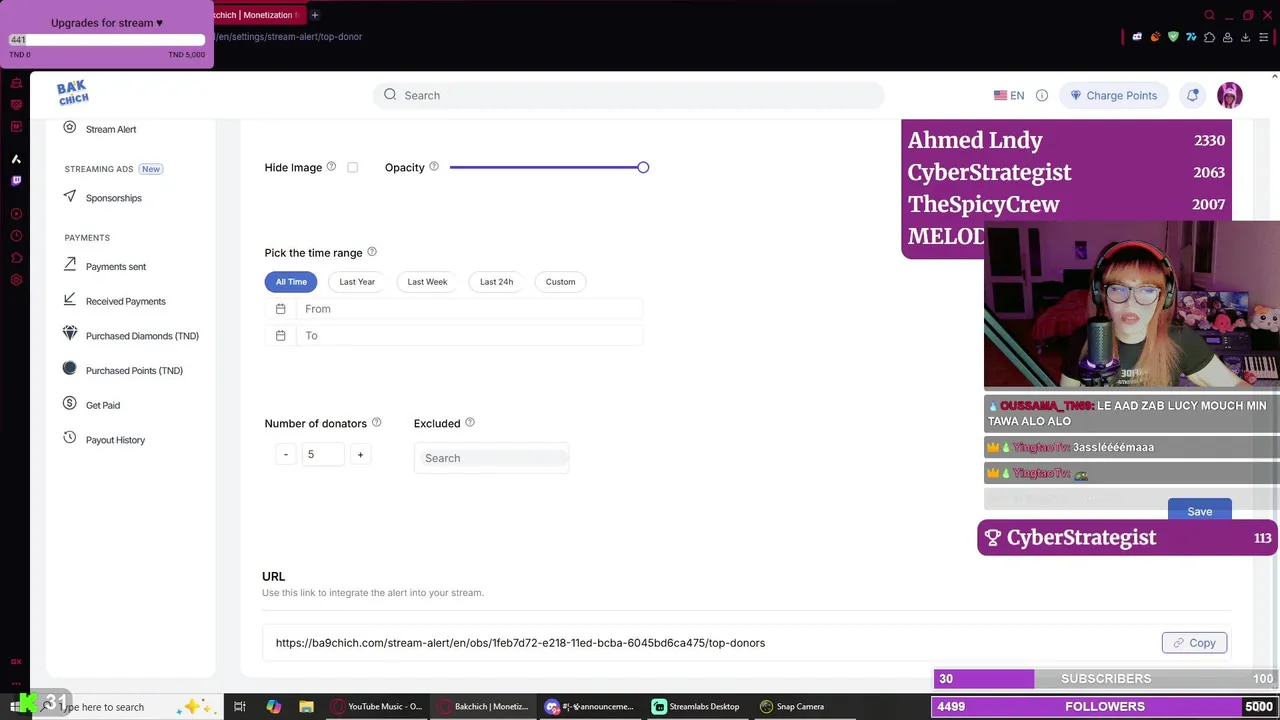The image size is (1280, 720).
Task: Select the Last Week range
Action: pyautogui.click(x=427, y=282)
